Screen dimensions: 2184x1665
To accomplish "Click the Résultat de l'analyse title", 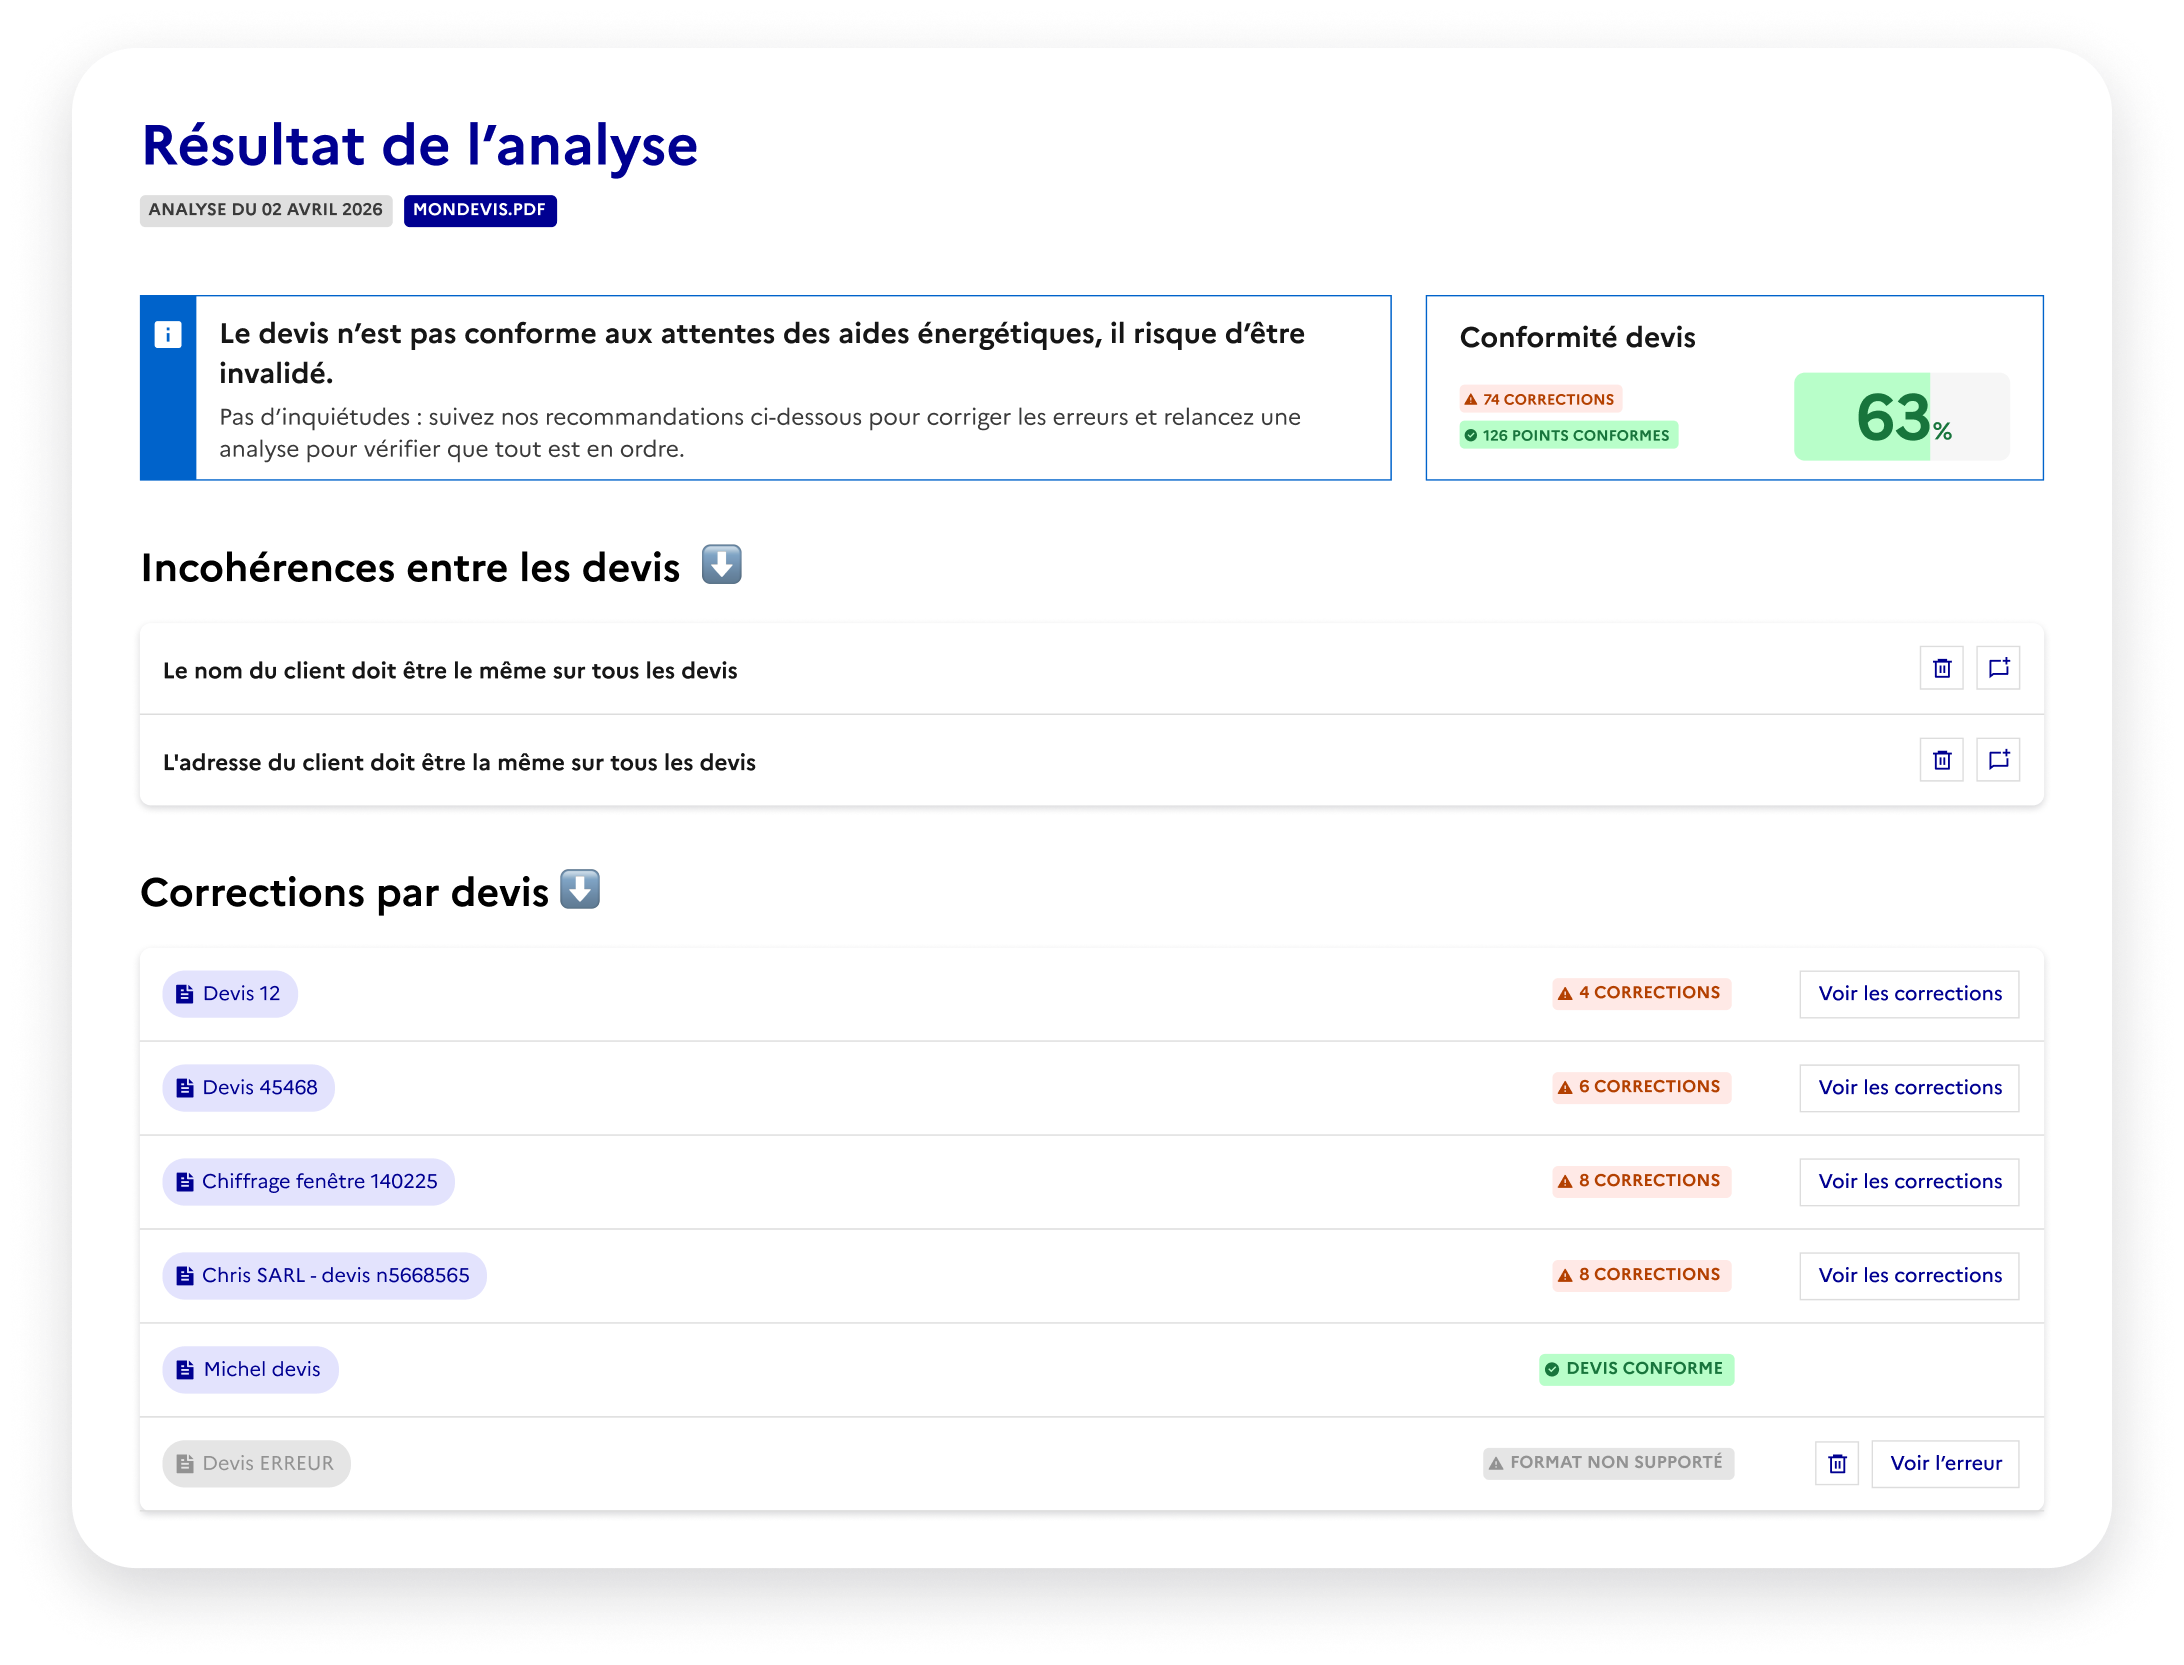I will pyautogui.click(x=420, y=145).
